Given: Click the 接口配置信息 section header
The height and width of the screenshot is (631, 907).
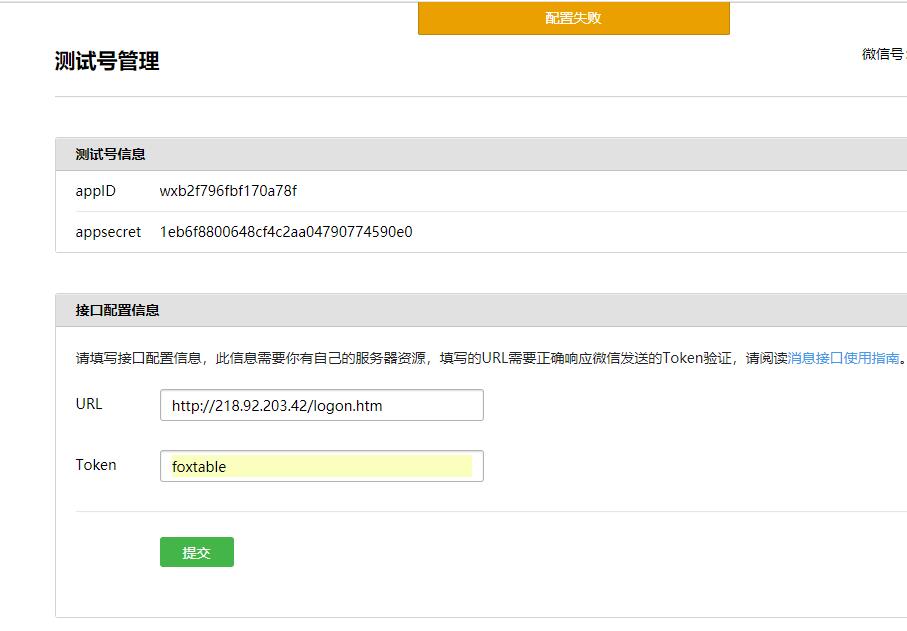Looking at the screenshot, I should pos(117,310).
